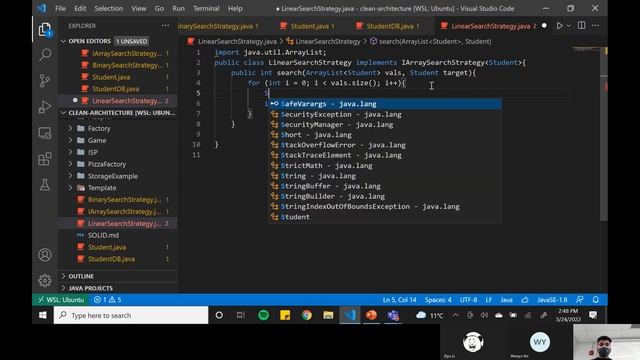
Task: Run the Java file with play button
Action: (559, 26)
